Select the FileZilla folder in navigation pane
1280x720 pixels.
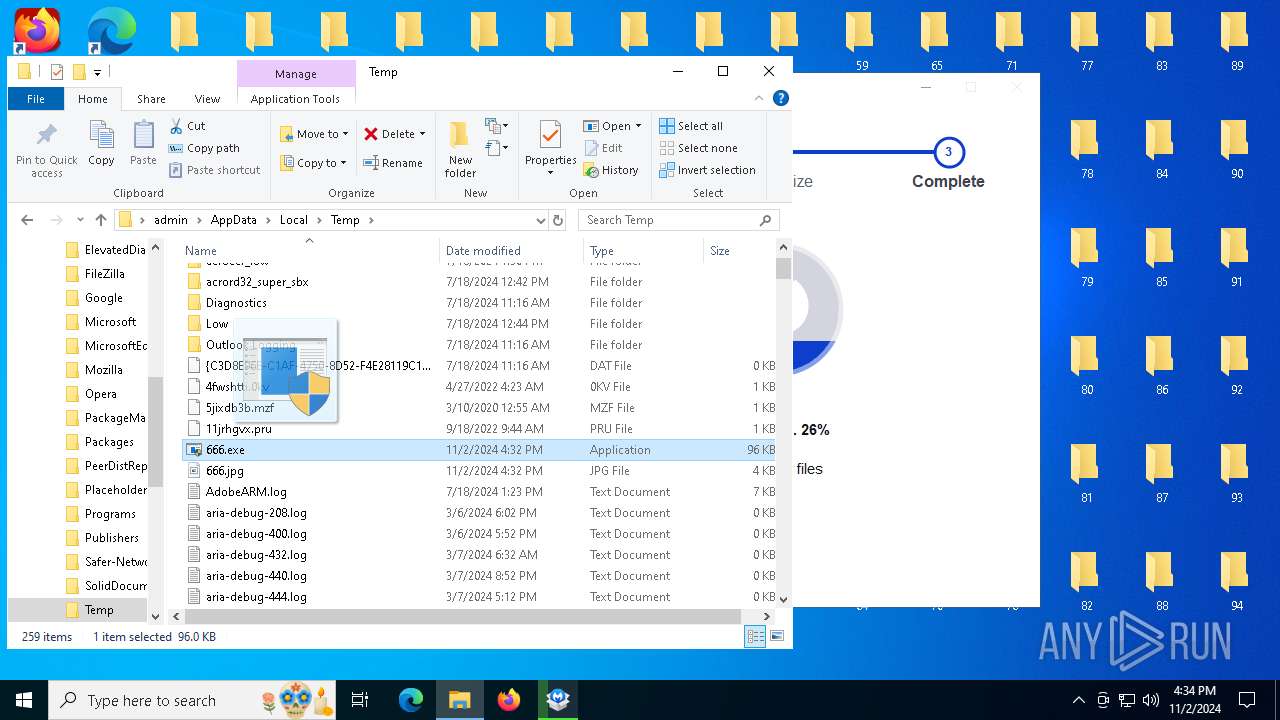click(x=104, y=274)
